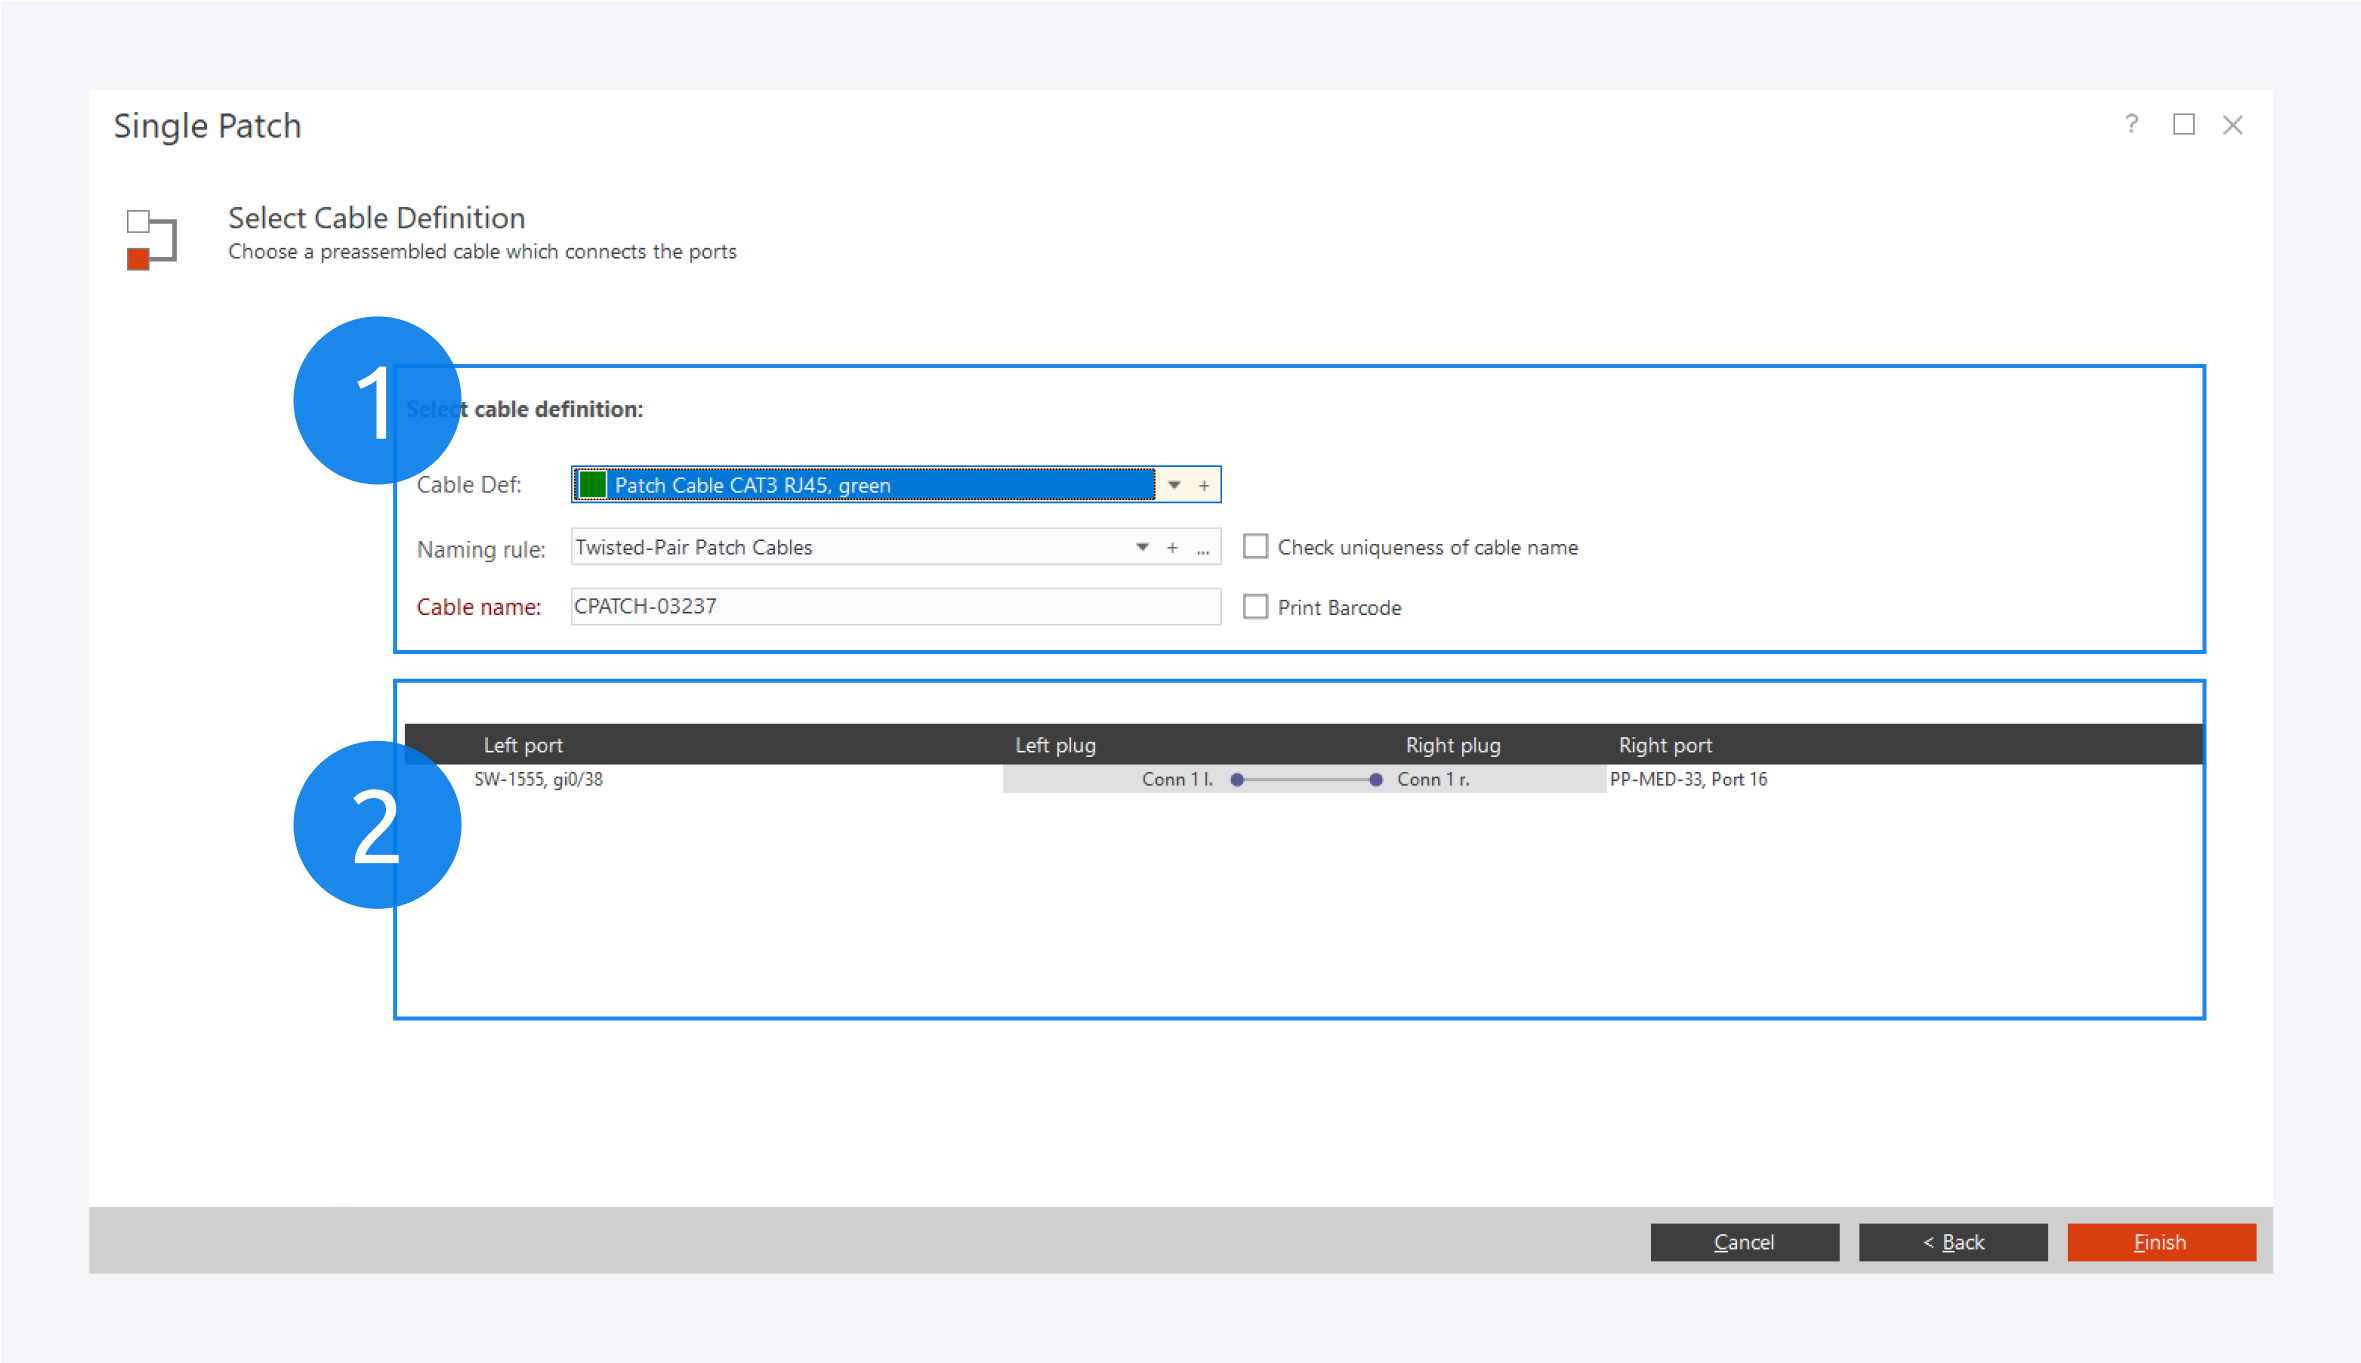Click the Right port column header
This screenshot has width=2361, height=1363.
(1665, 745)
